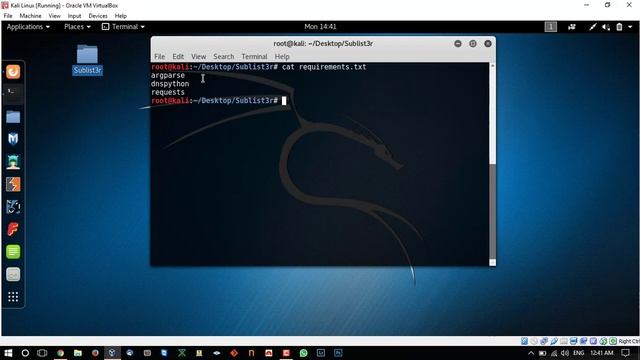This screenshot has height=360, width=640.
Task: Open the green notes app in dock
Action: (13, 252)
